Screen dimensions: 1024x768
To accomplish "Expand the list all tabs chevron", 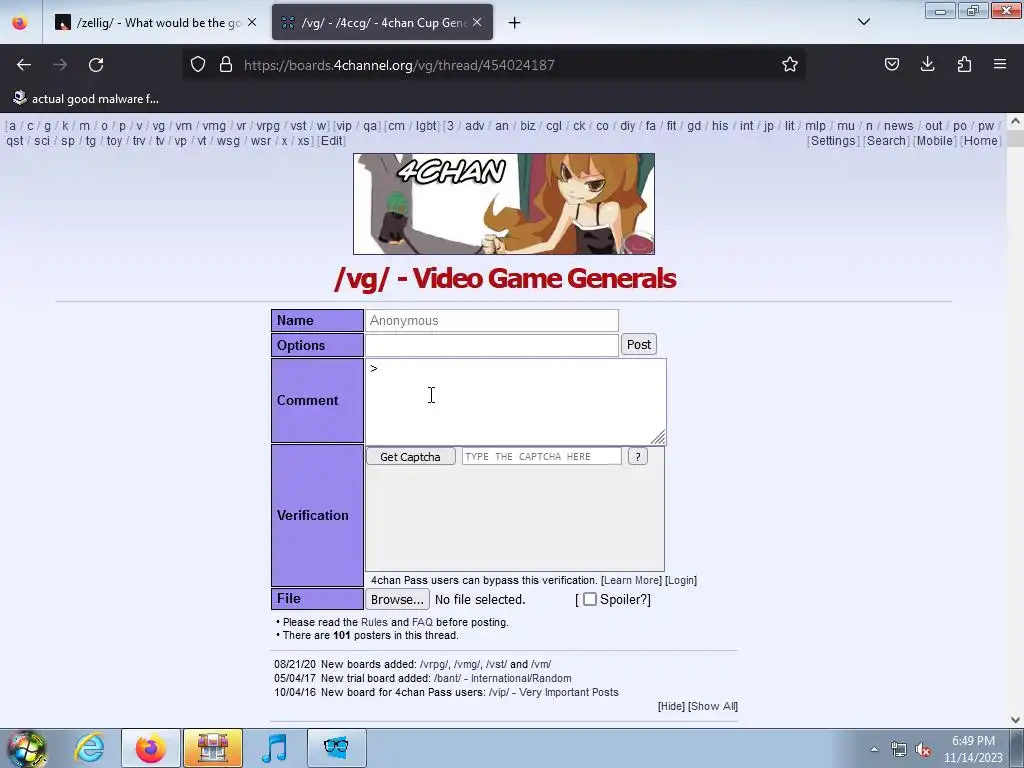I will [863, 22].
